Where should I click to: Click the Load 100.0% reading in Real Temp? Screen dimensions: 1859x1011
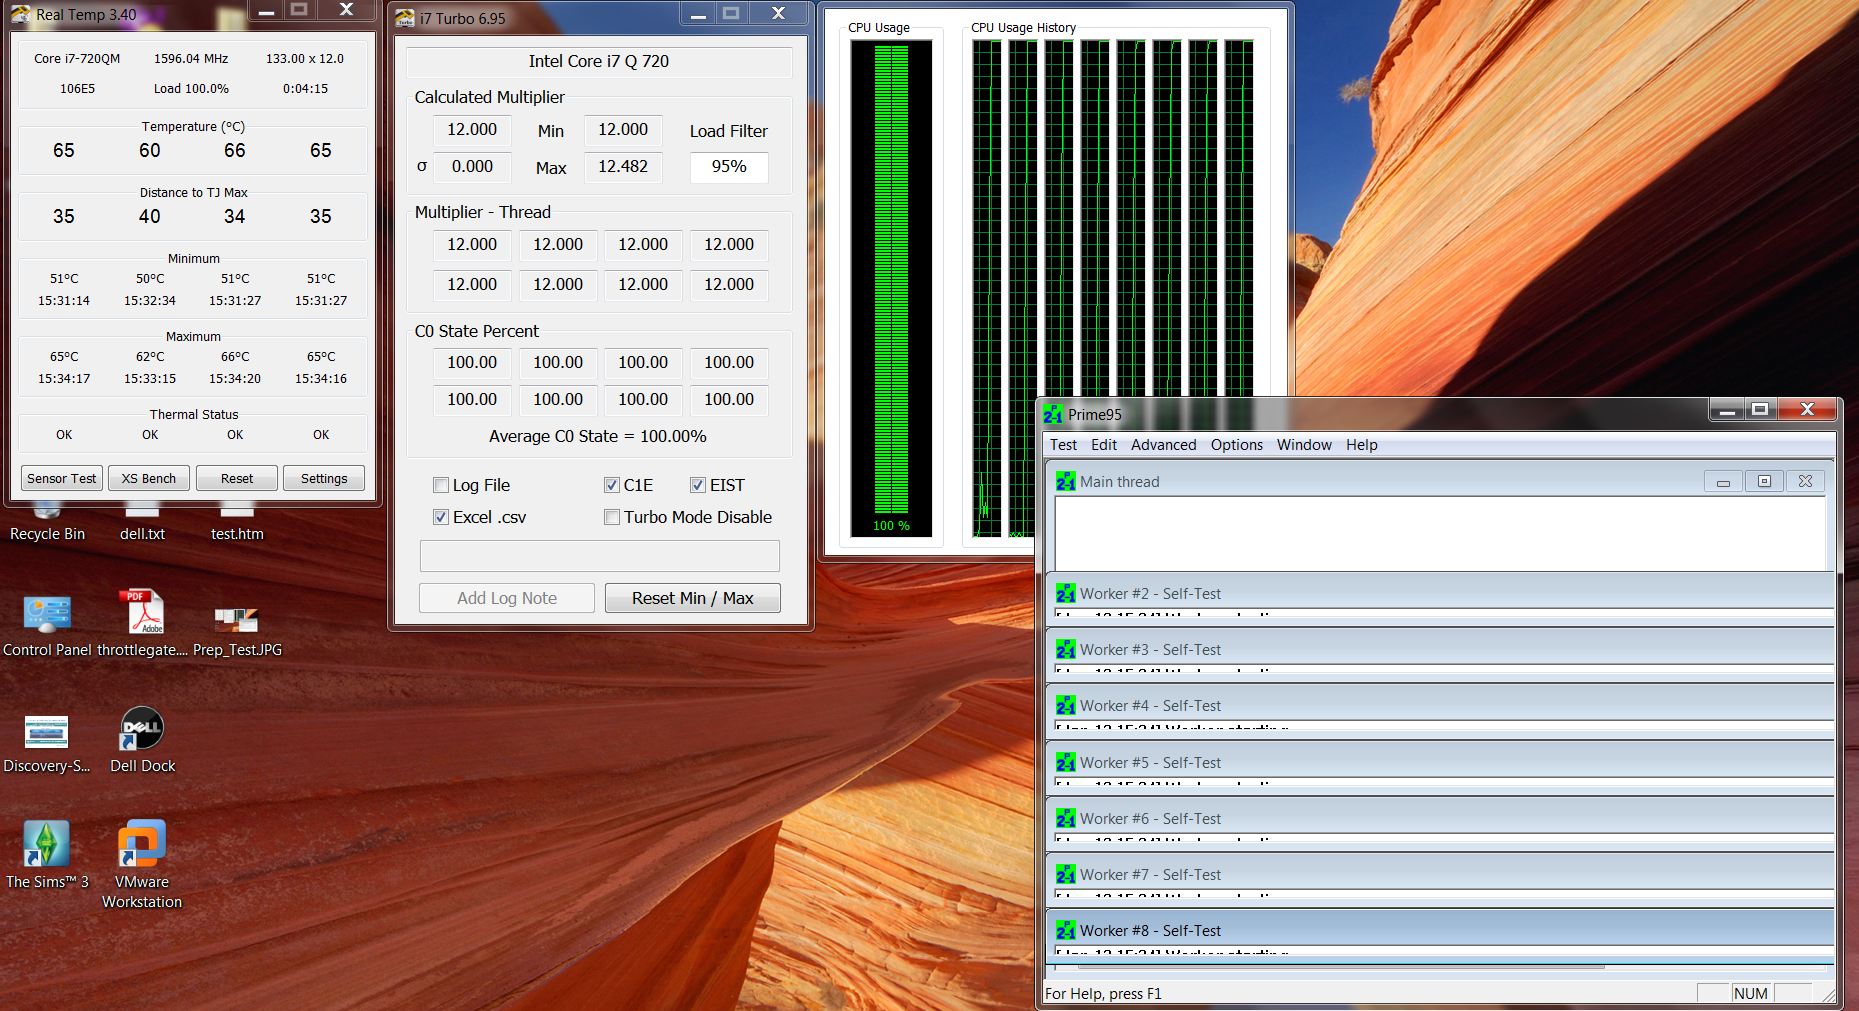point(191,88)
